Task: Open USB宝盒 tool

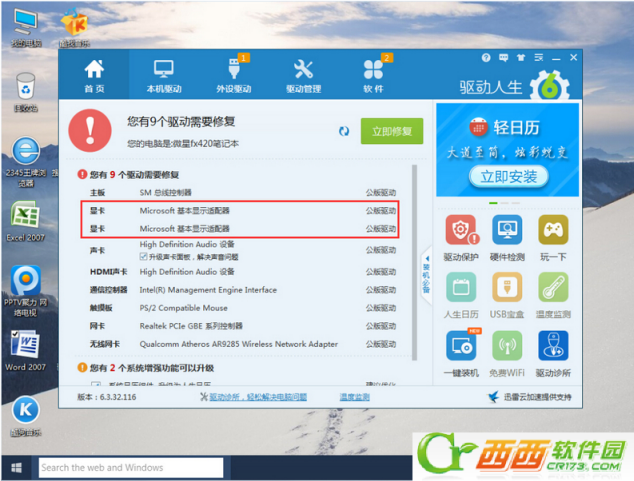Action: 507,295
